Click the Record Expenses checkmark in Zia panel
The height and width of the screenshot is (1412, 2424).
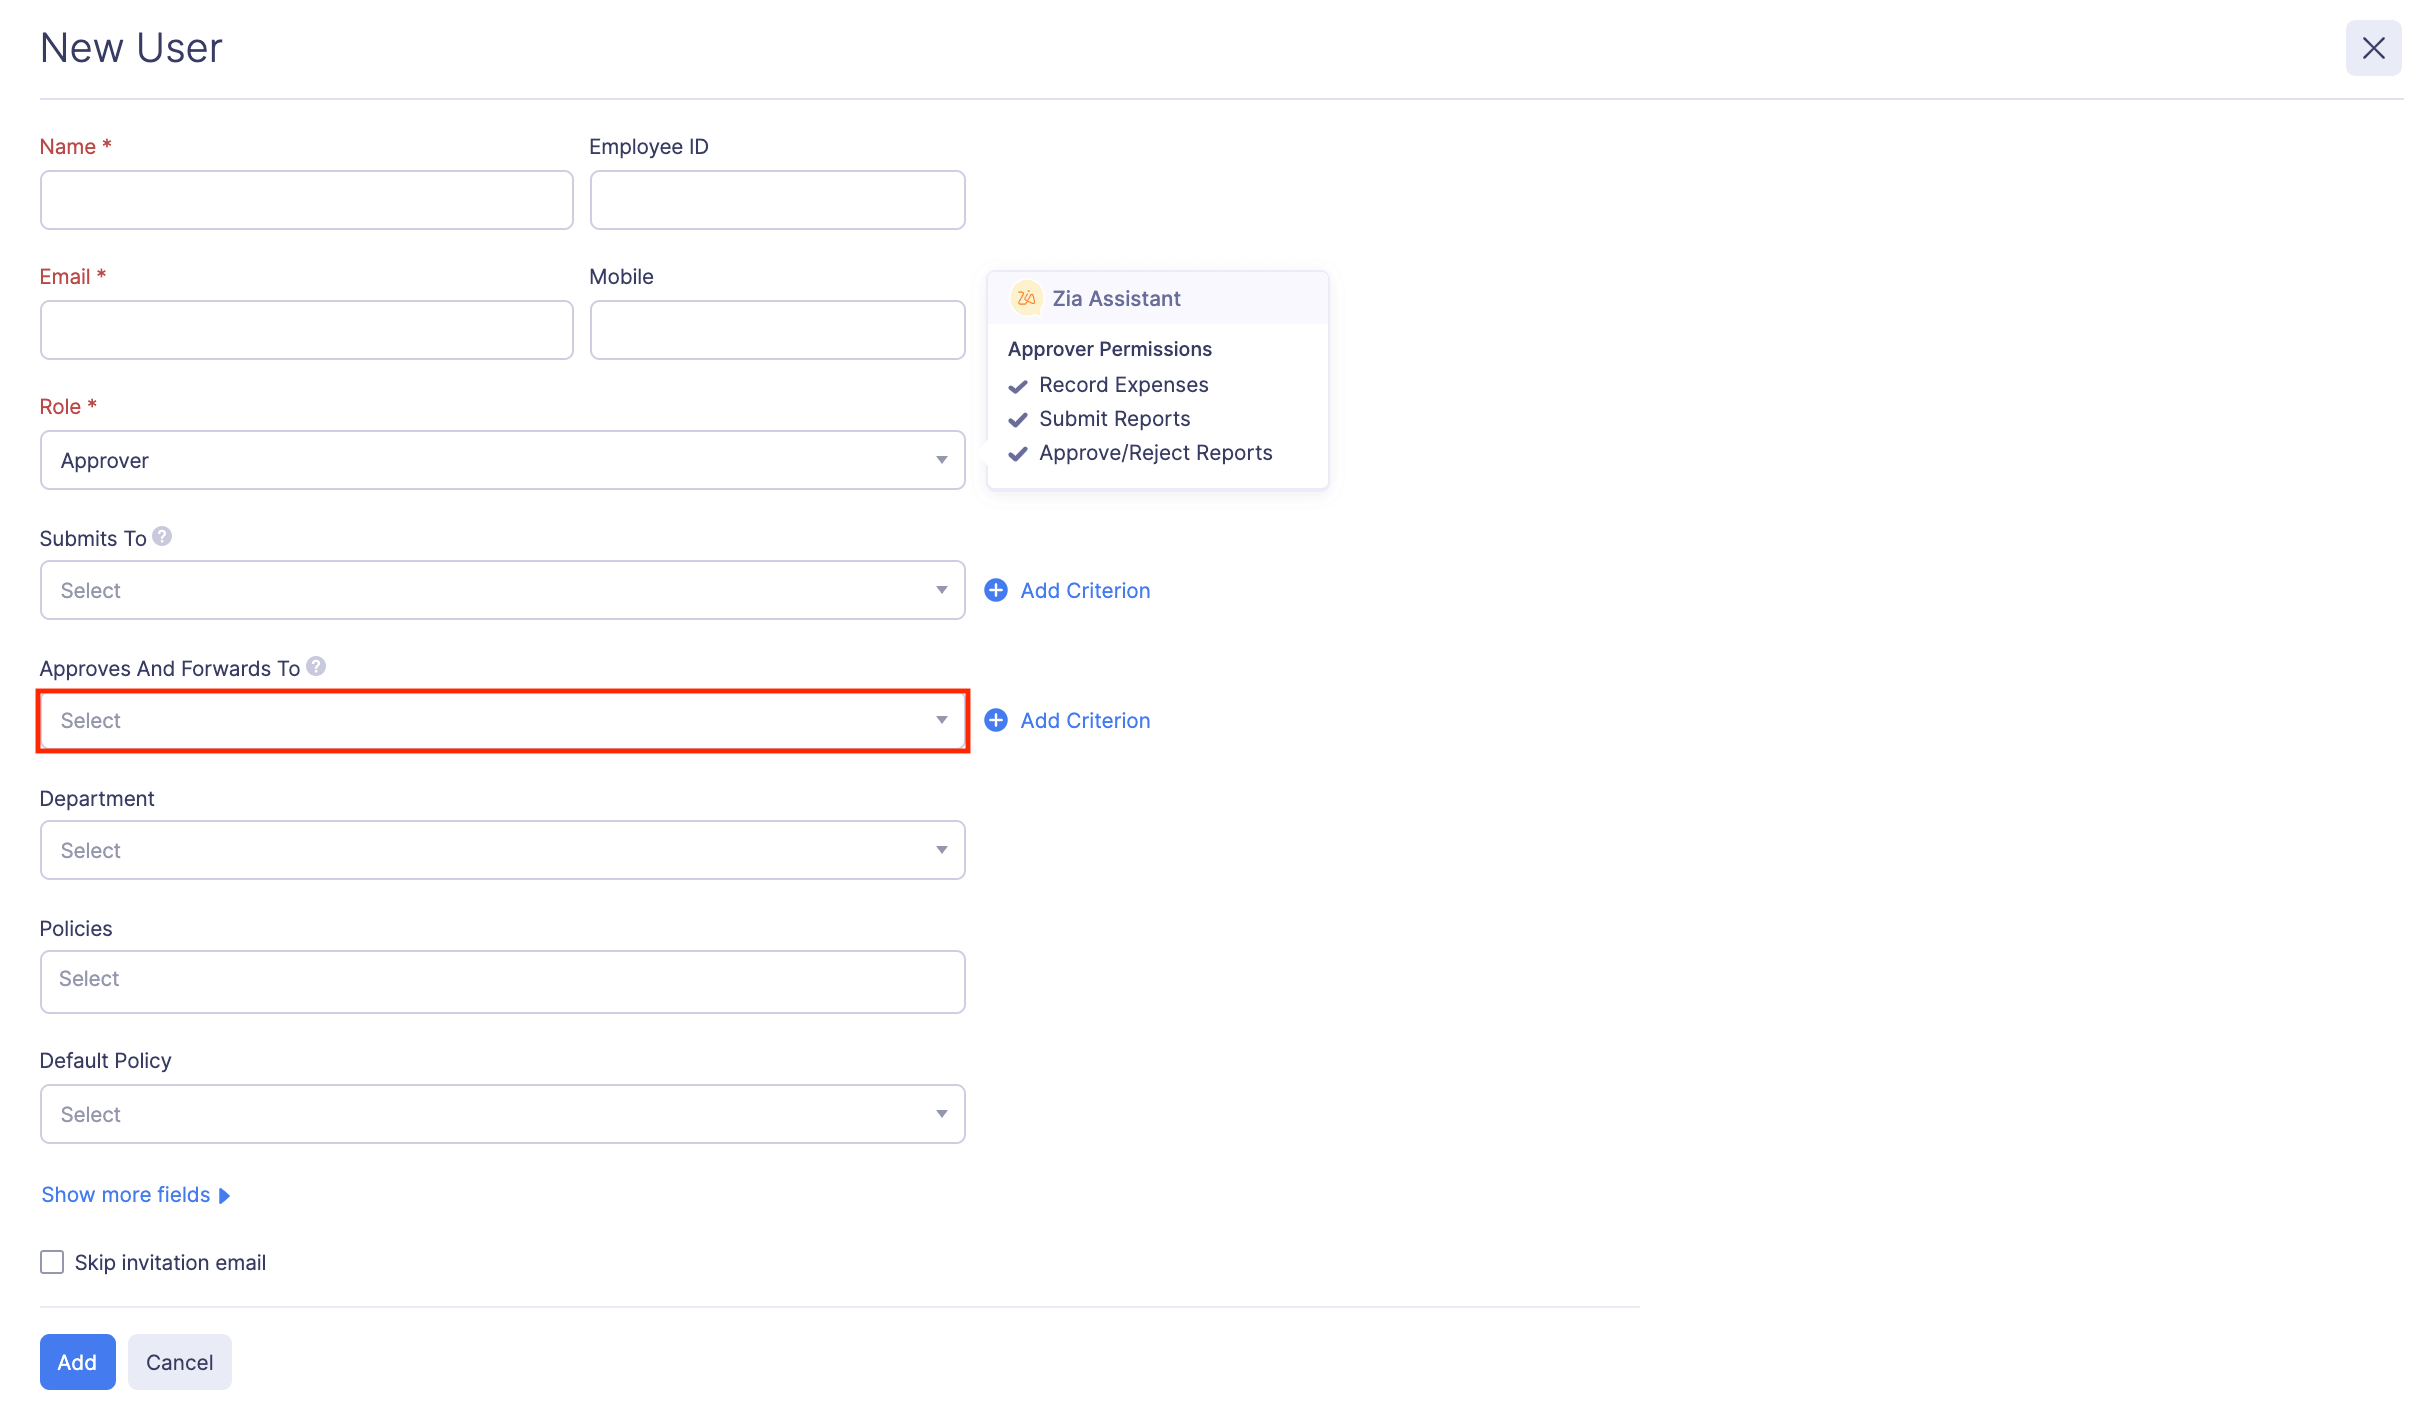coord(1019,386)
